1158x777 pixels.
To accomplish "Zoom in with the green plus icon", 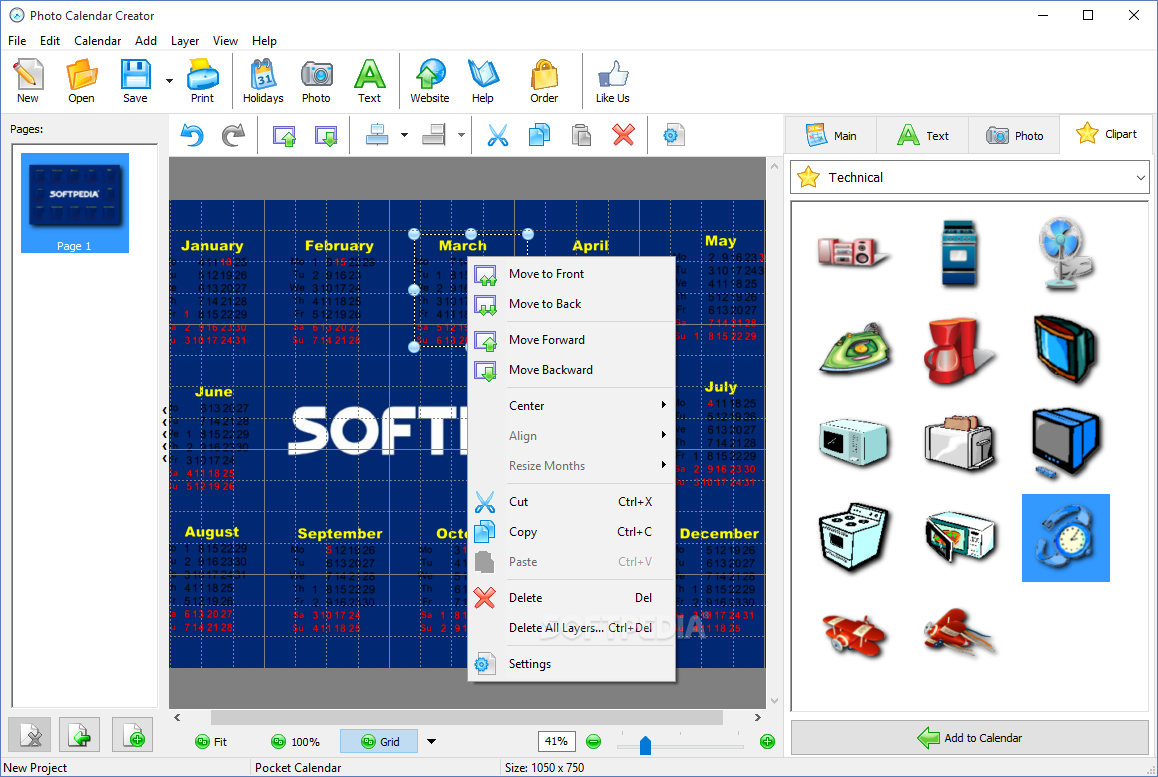I will (x=767, y=742).
